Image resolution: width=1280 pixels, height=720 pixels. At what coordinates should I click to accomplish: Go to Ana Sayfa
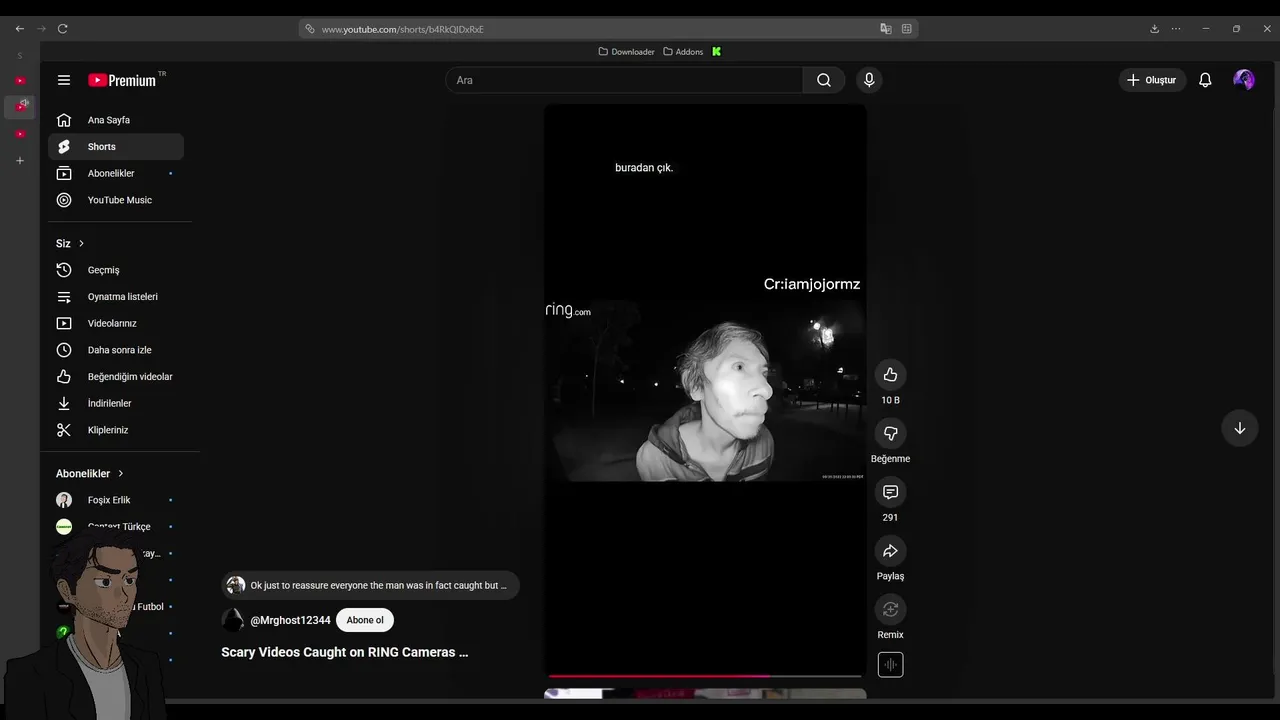tap(116, 120)
